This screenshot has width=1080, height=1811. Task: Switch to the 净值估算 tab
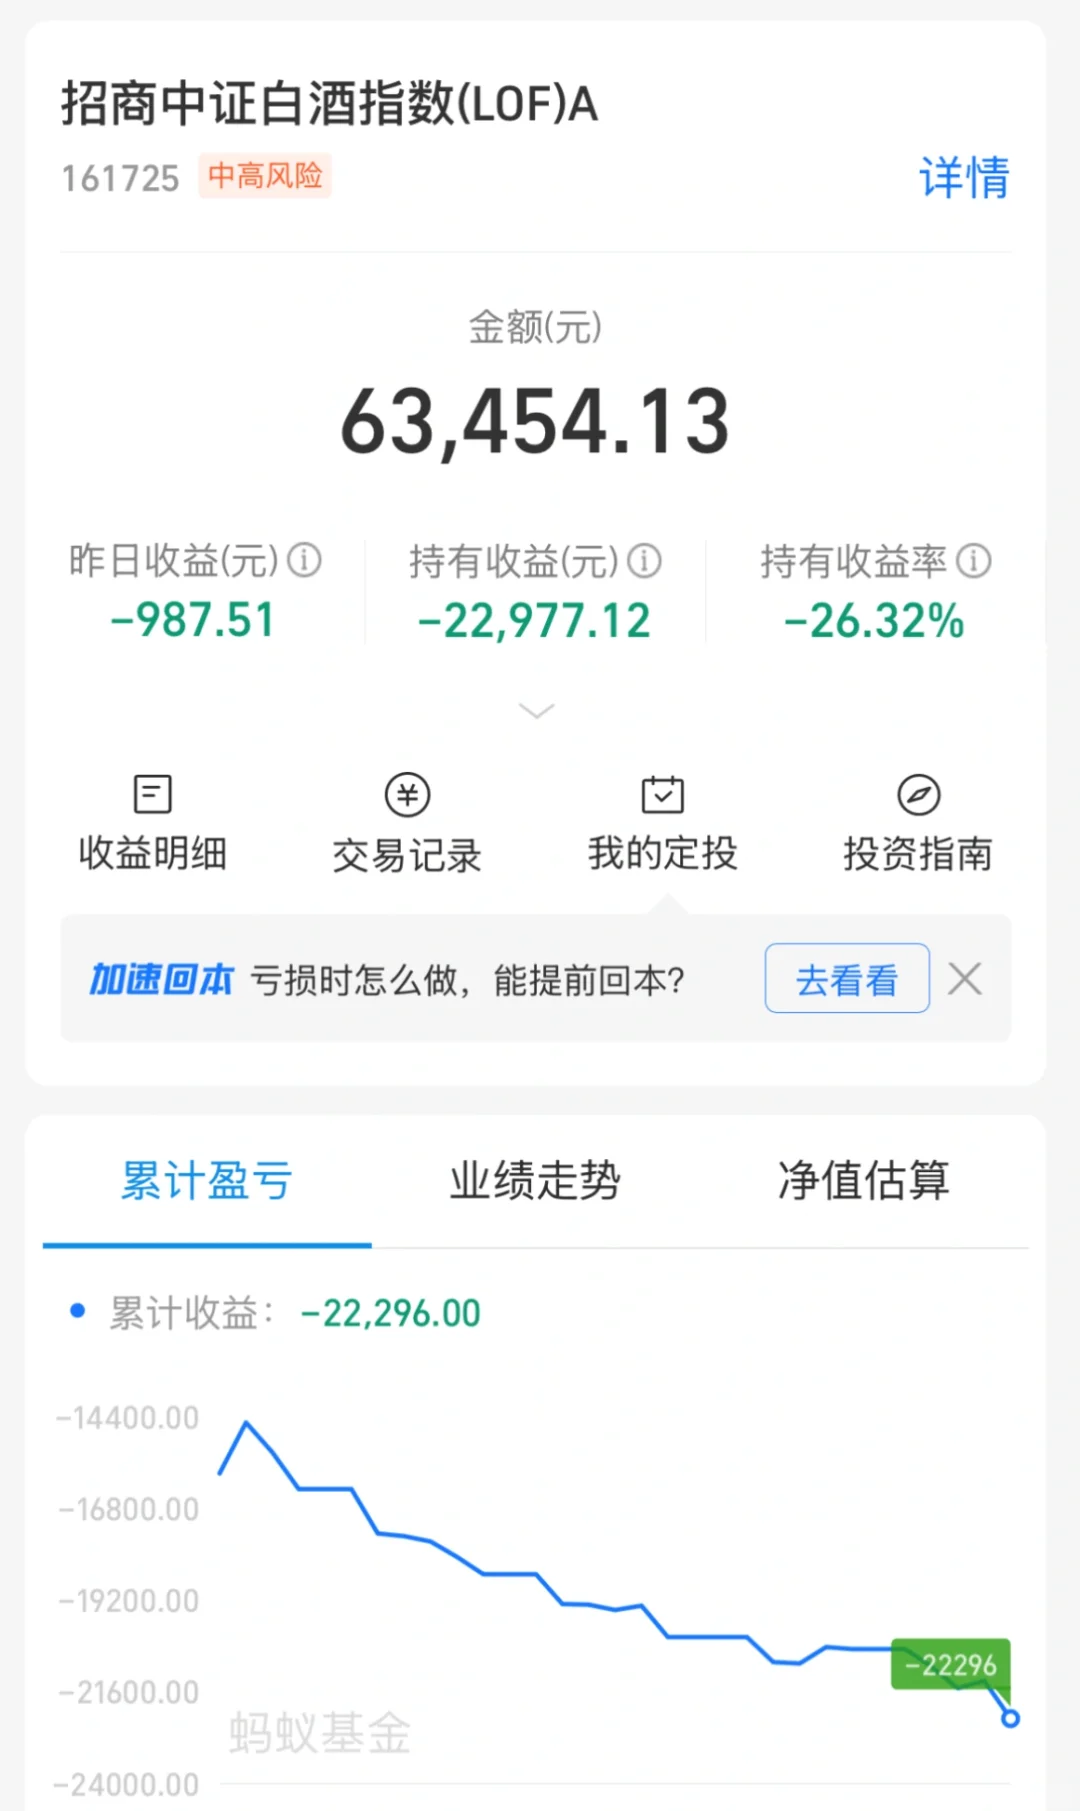pyautogui.click(x=864, y=1181)
